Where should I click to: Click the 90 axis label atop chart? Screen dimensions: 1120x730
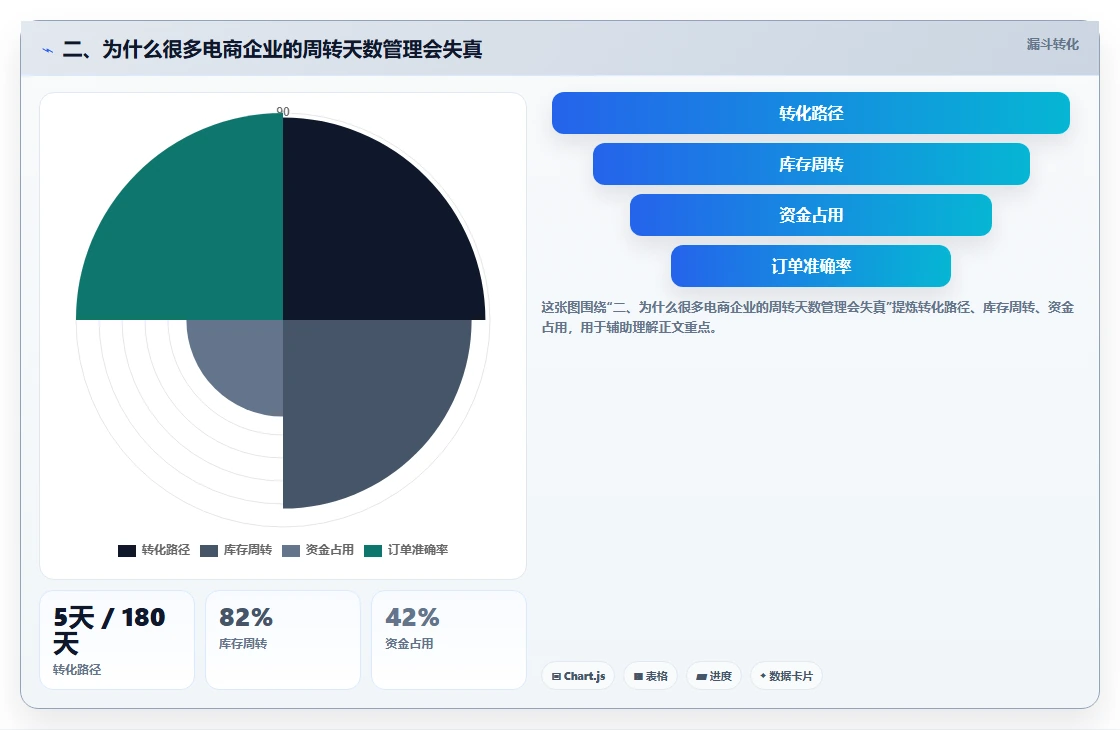click(x=283, y=111)
